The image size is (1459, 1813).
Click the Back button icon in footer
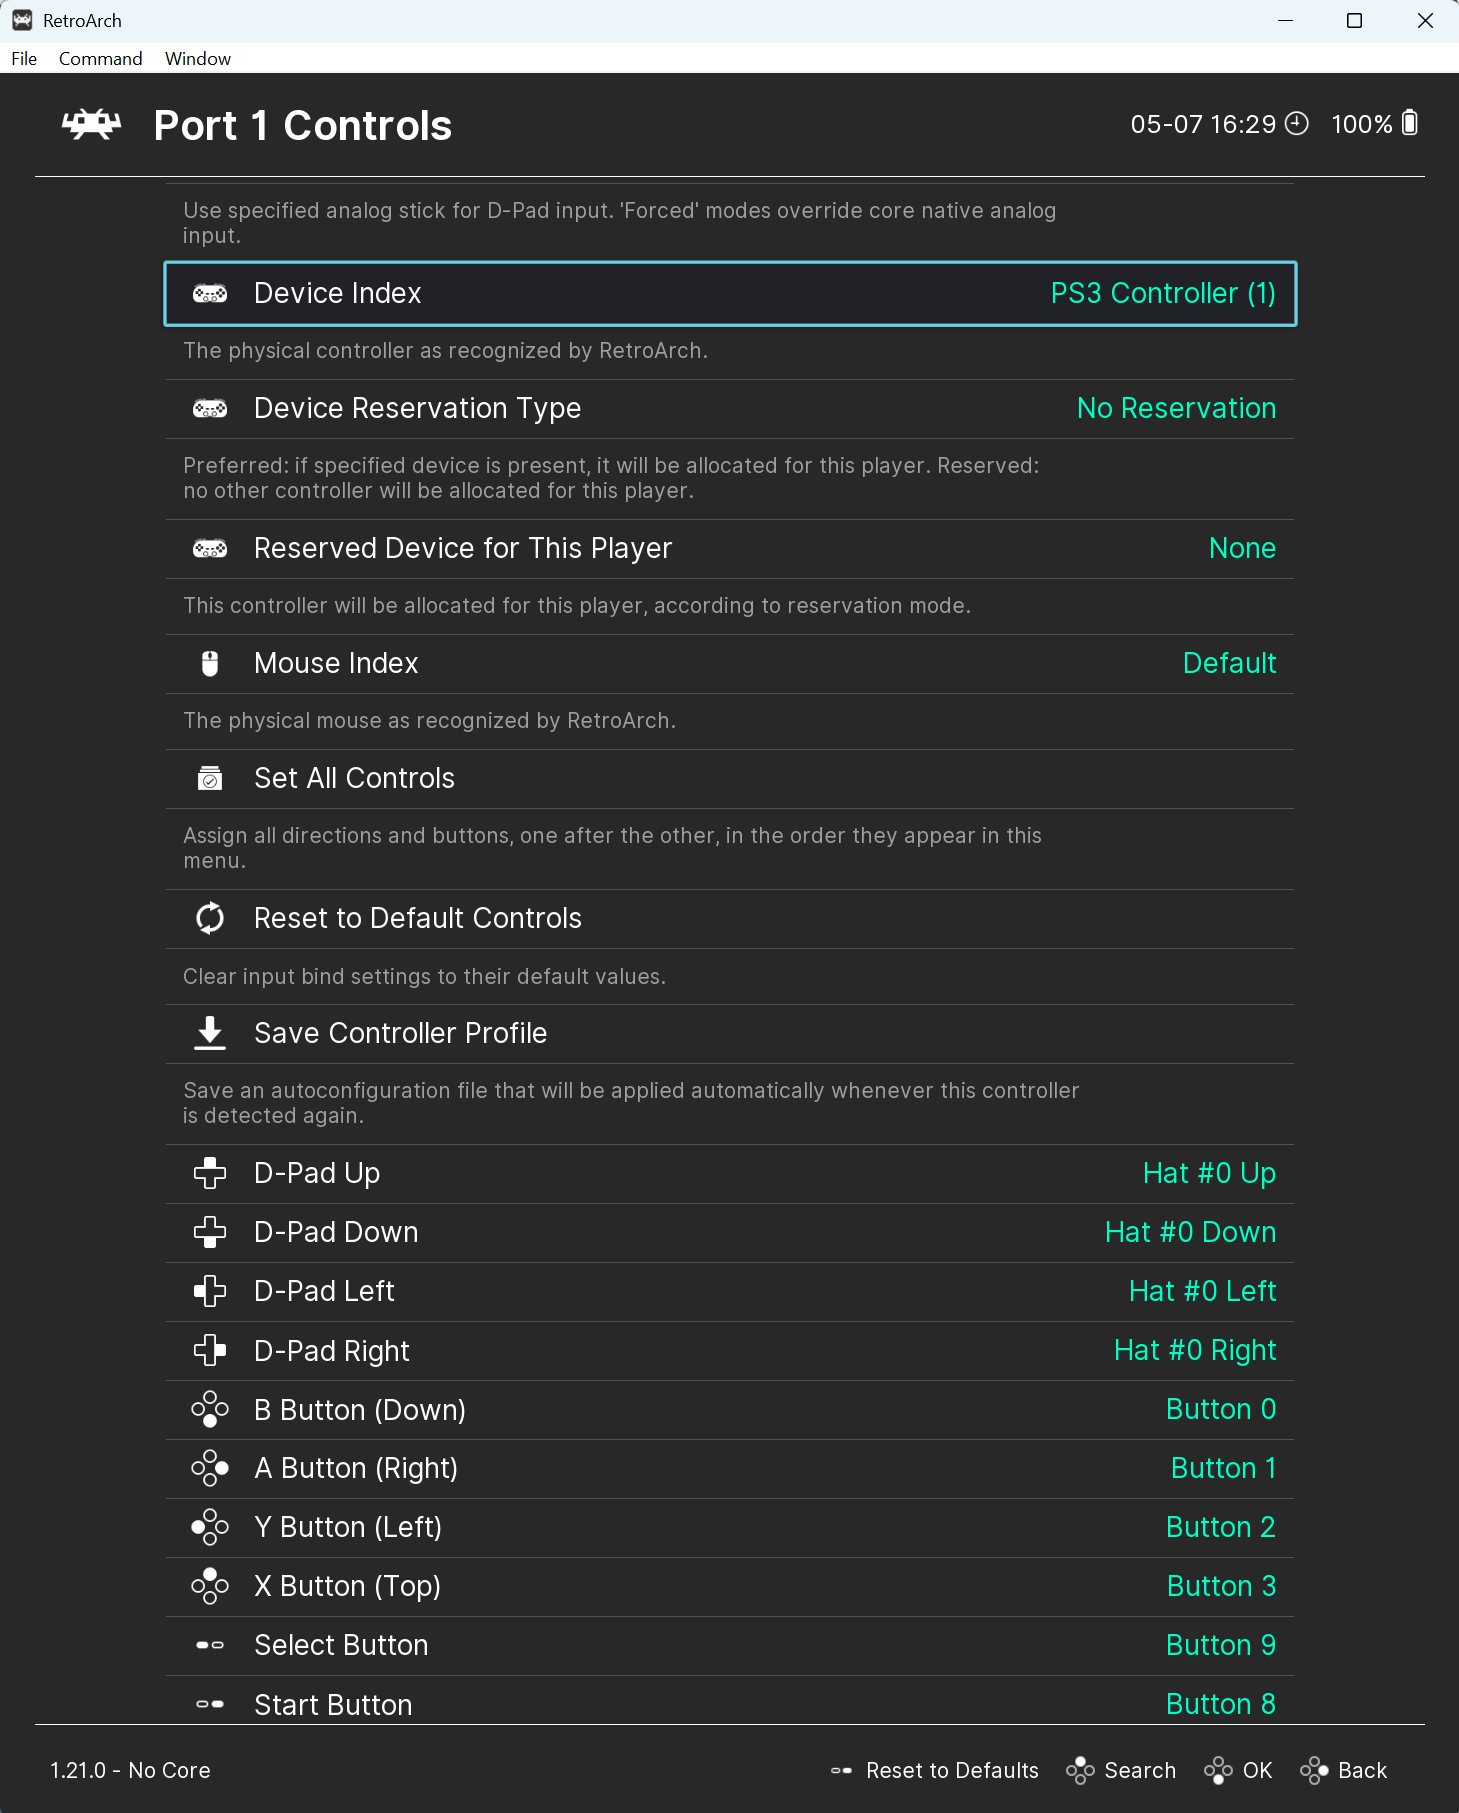coord(1314,1770)
